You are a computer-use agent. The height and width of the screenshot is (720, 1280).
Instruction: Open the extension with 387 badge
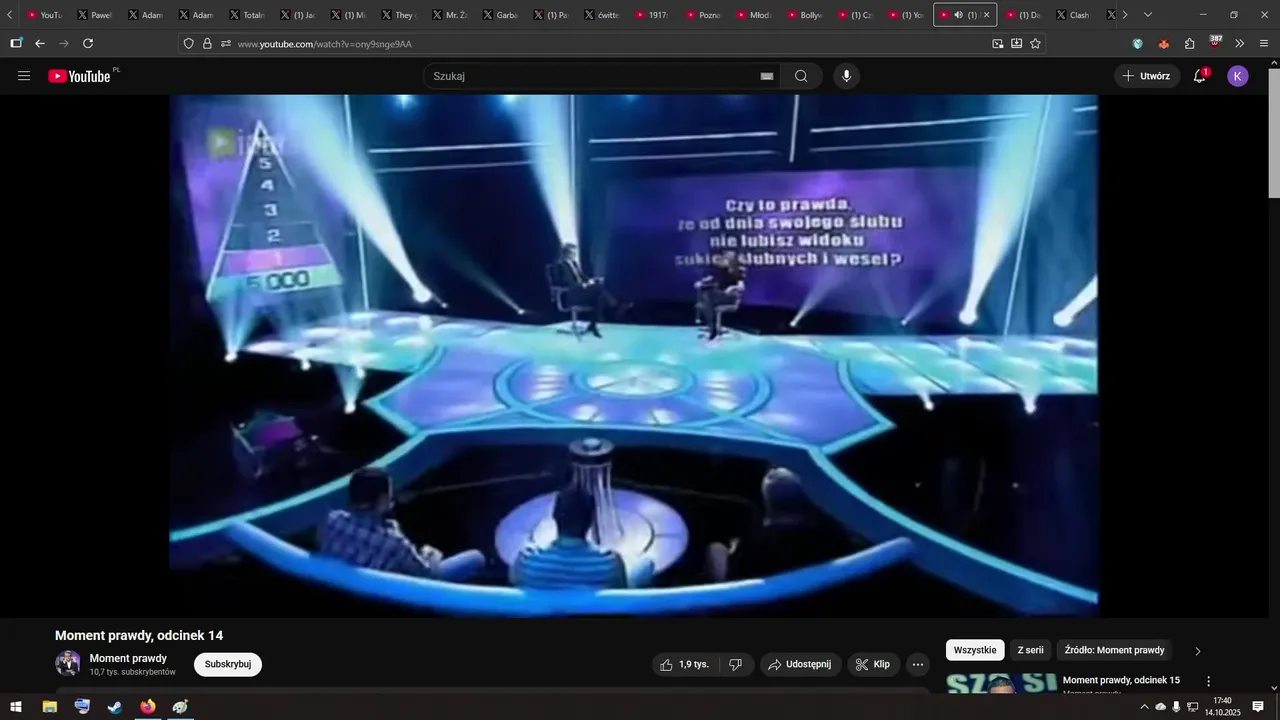click(1215, 42)
